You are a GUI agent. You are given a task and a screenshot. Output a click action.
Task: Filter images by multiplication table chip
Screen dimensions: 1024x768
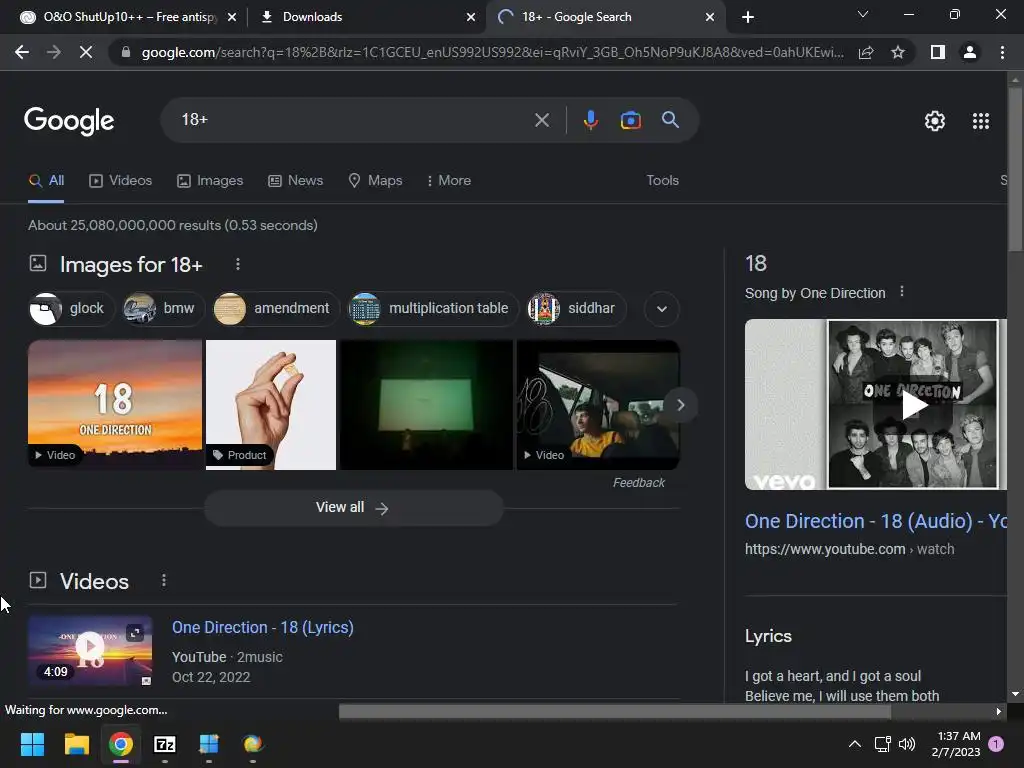pos(433,308)
